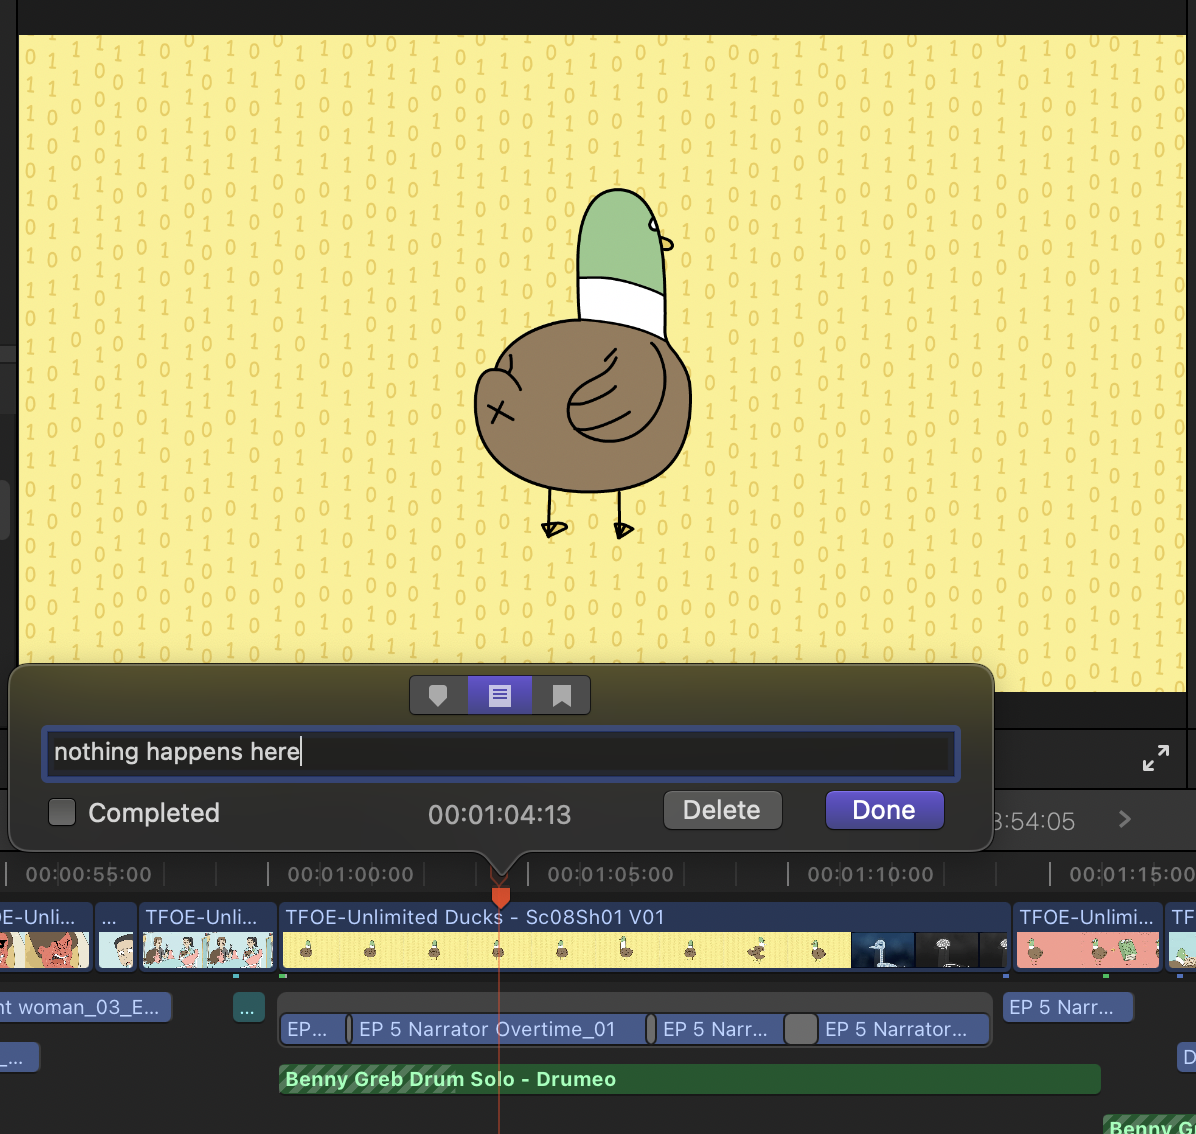This screenshot has height=1134, width=1196.
Task: Select the small teal ellipsis clip
Action: pyautogui.click(x=247, y=1008)
